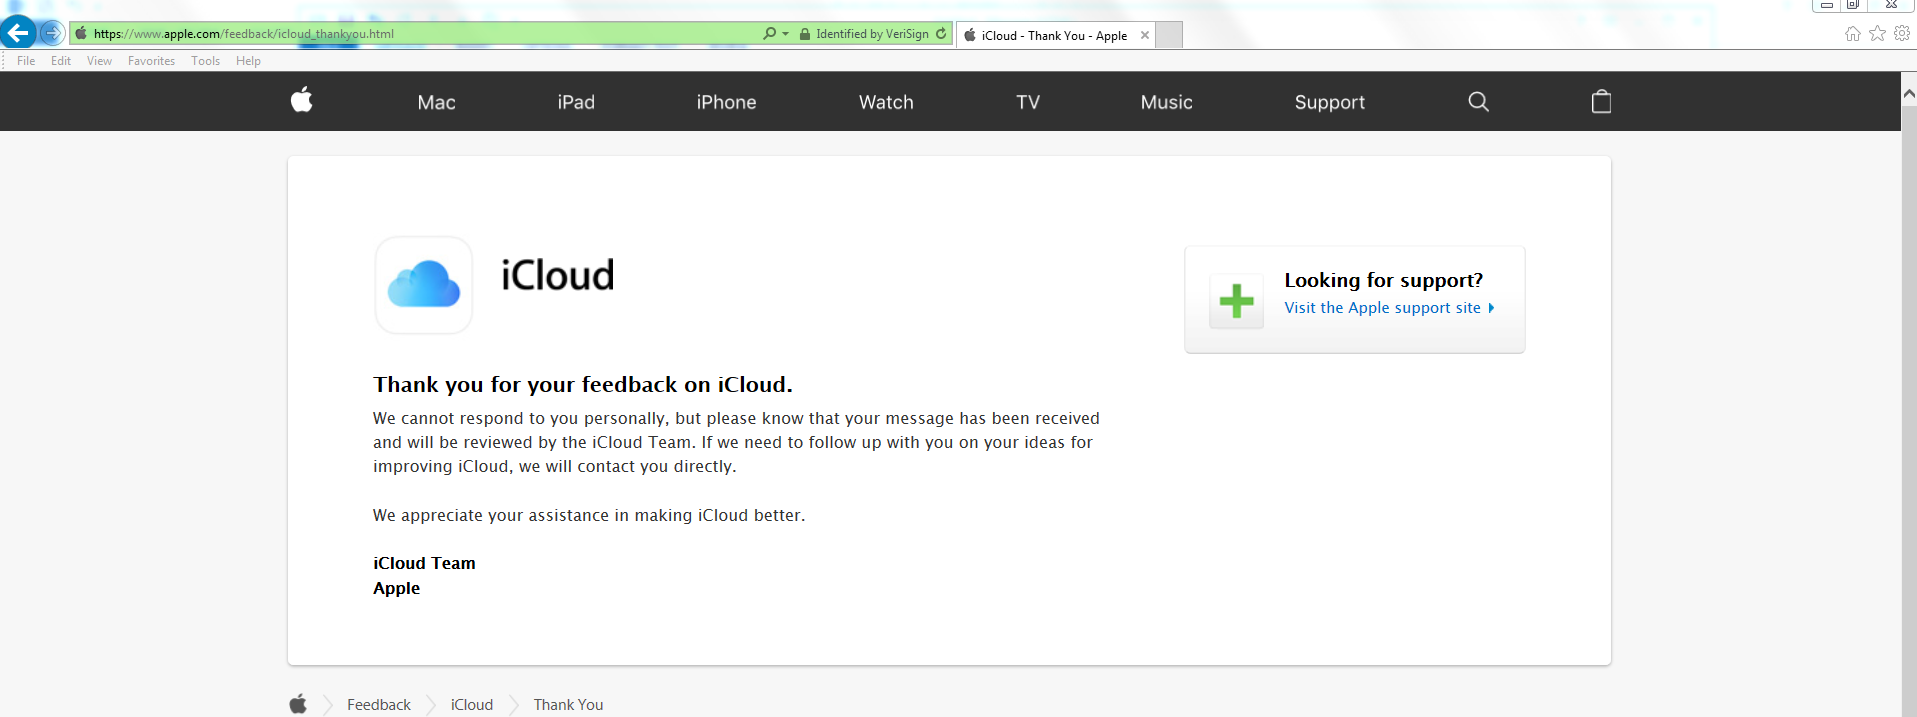Go to iPhone in Apple navigation
Screen dimensions: 1917x717
(726, 102)
